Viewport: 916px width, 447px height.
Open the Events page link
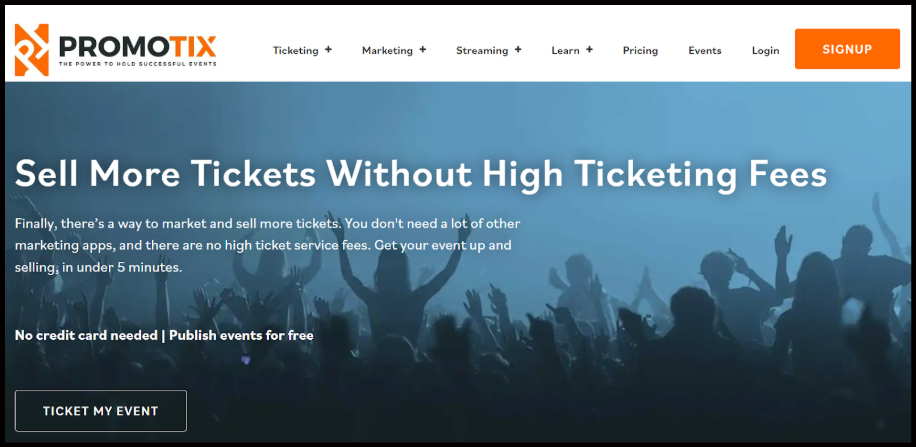point(705,51)
